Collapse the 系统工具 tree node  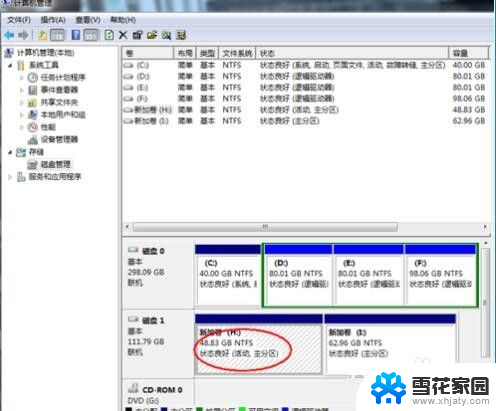(x=10, y=65)
